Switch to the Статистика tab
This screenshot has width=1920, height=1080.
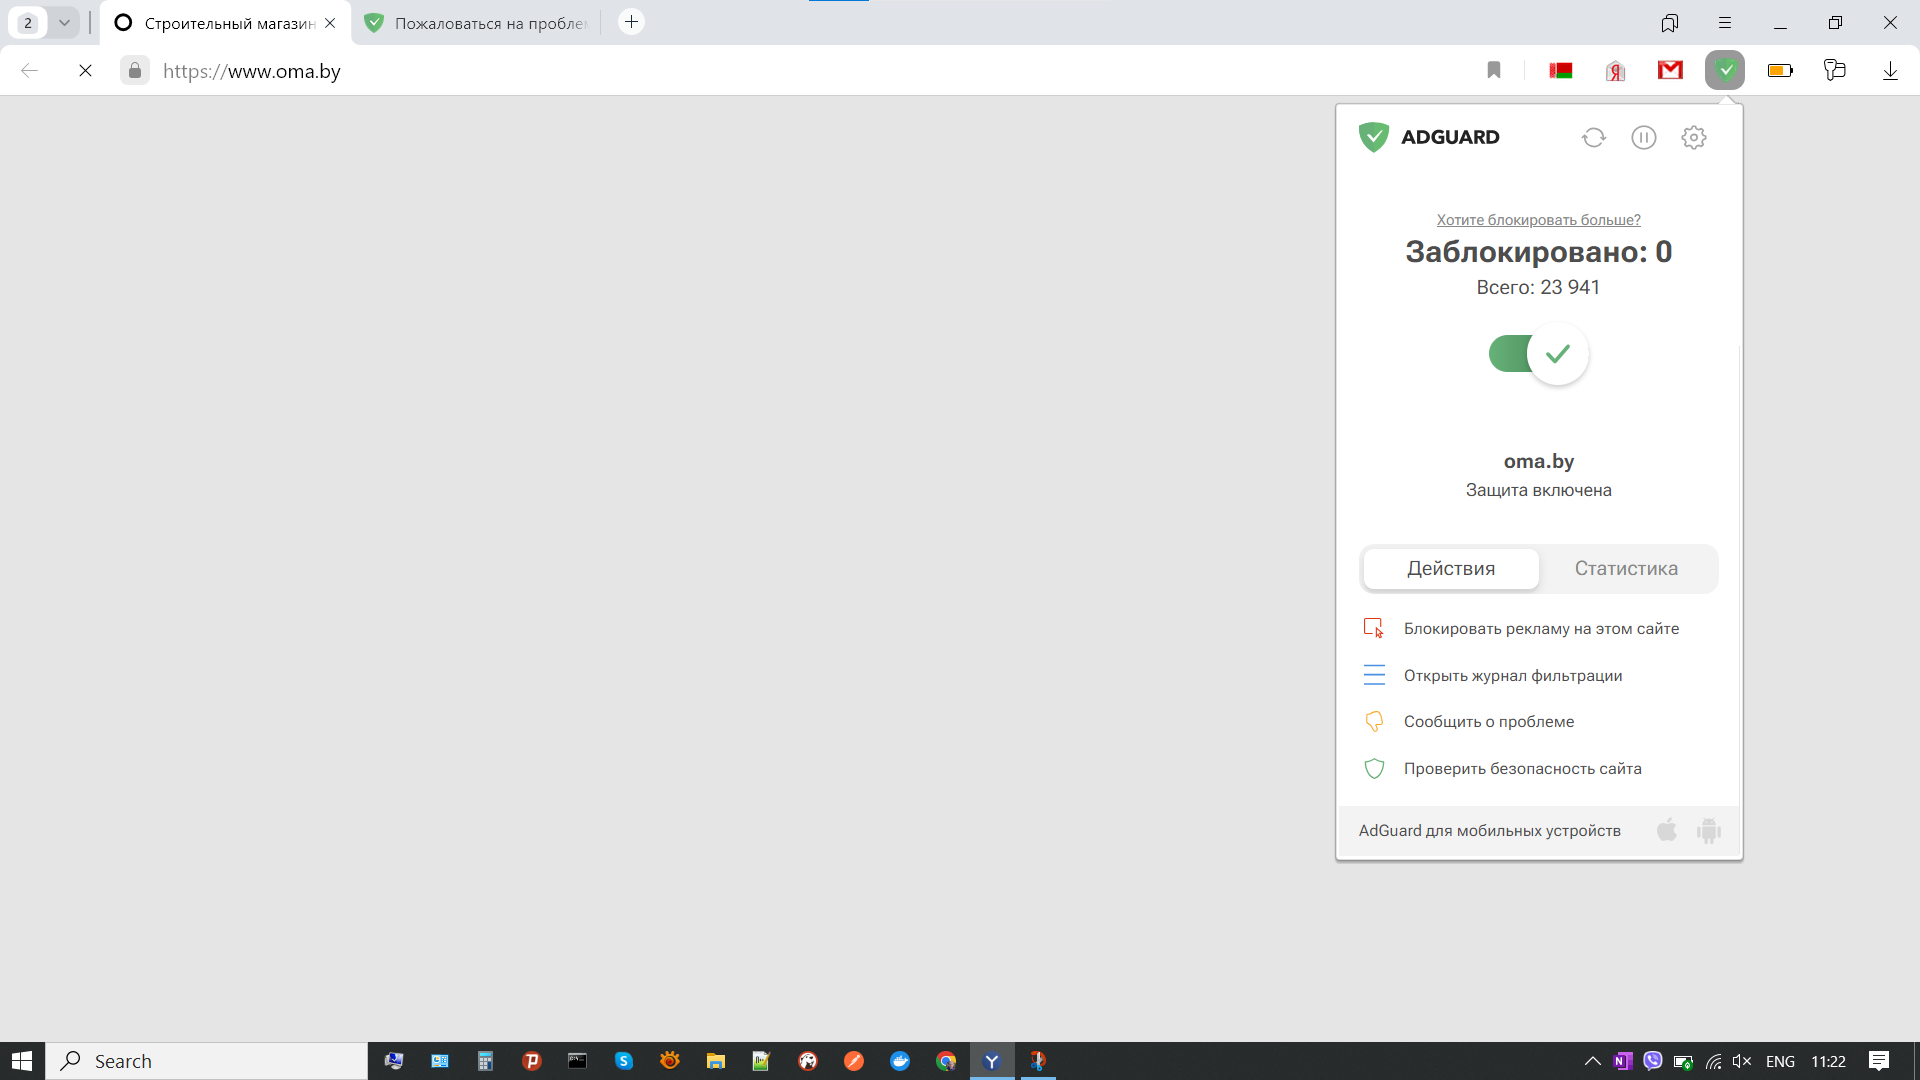[1626, 568]
